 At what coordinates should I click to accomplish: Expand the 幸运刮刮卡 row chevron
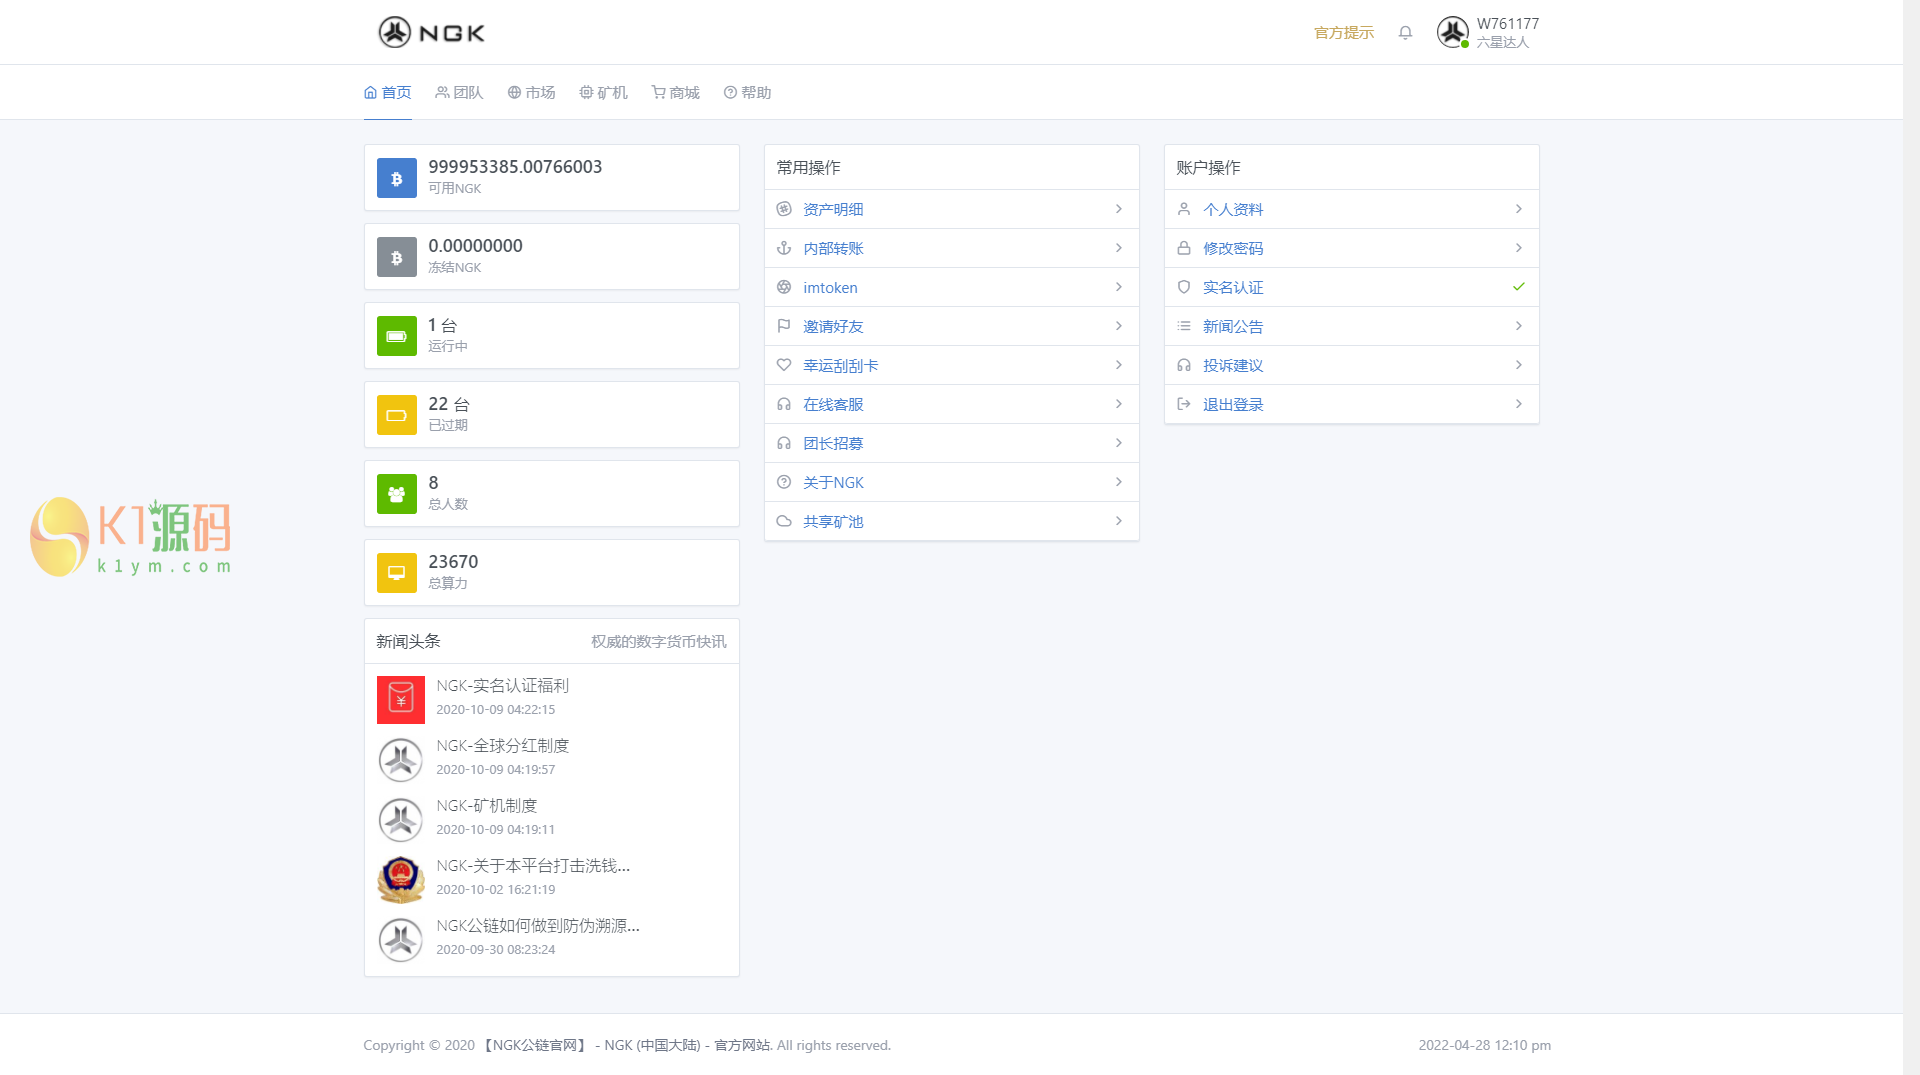(x=1119, y=365)
